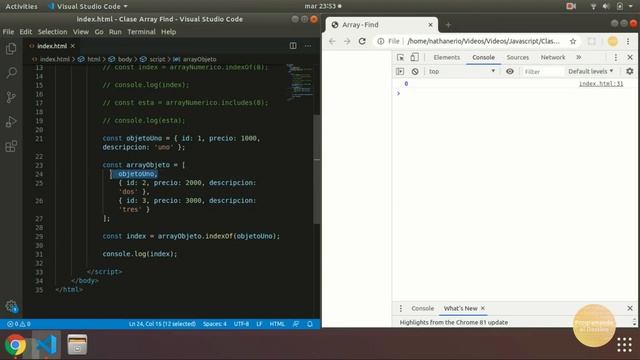The height and width of the screenshot is (360, 640).
Task: Click the Chrome profile avatar
Action: (x=613, y=41)
